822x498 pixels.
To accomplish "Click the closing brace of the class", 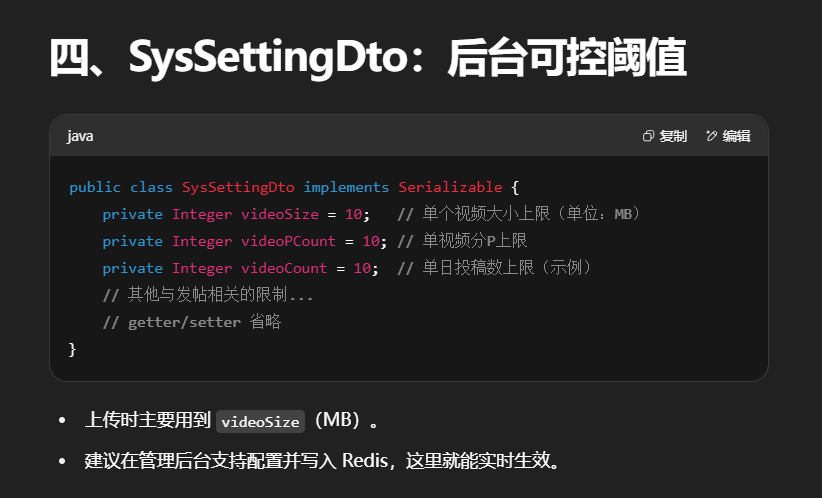I will (72, 349).
